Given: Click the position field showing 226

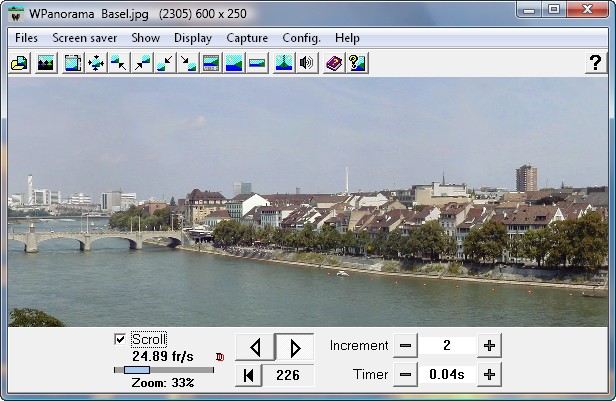Looking at the screenshot, I should [288, 375].
